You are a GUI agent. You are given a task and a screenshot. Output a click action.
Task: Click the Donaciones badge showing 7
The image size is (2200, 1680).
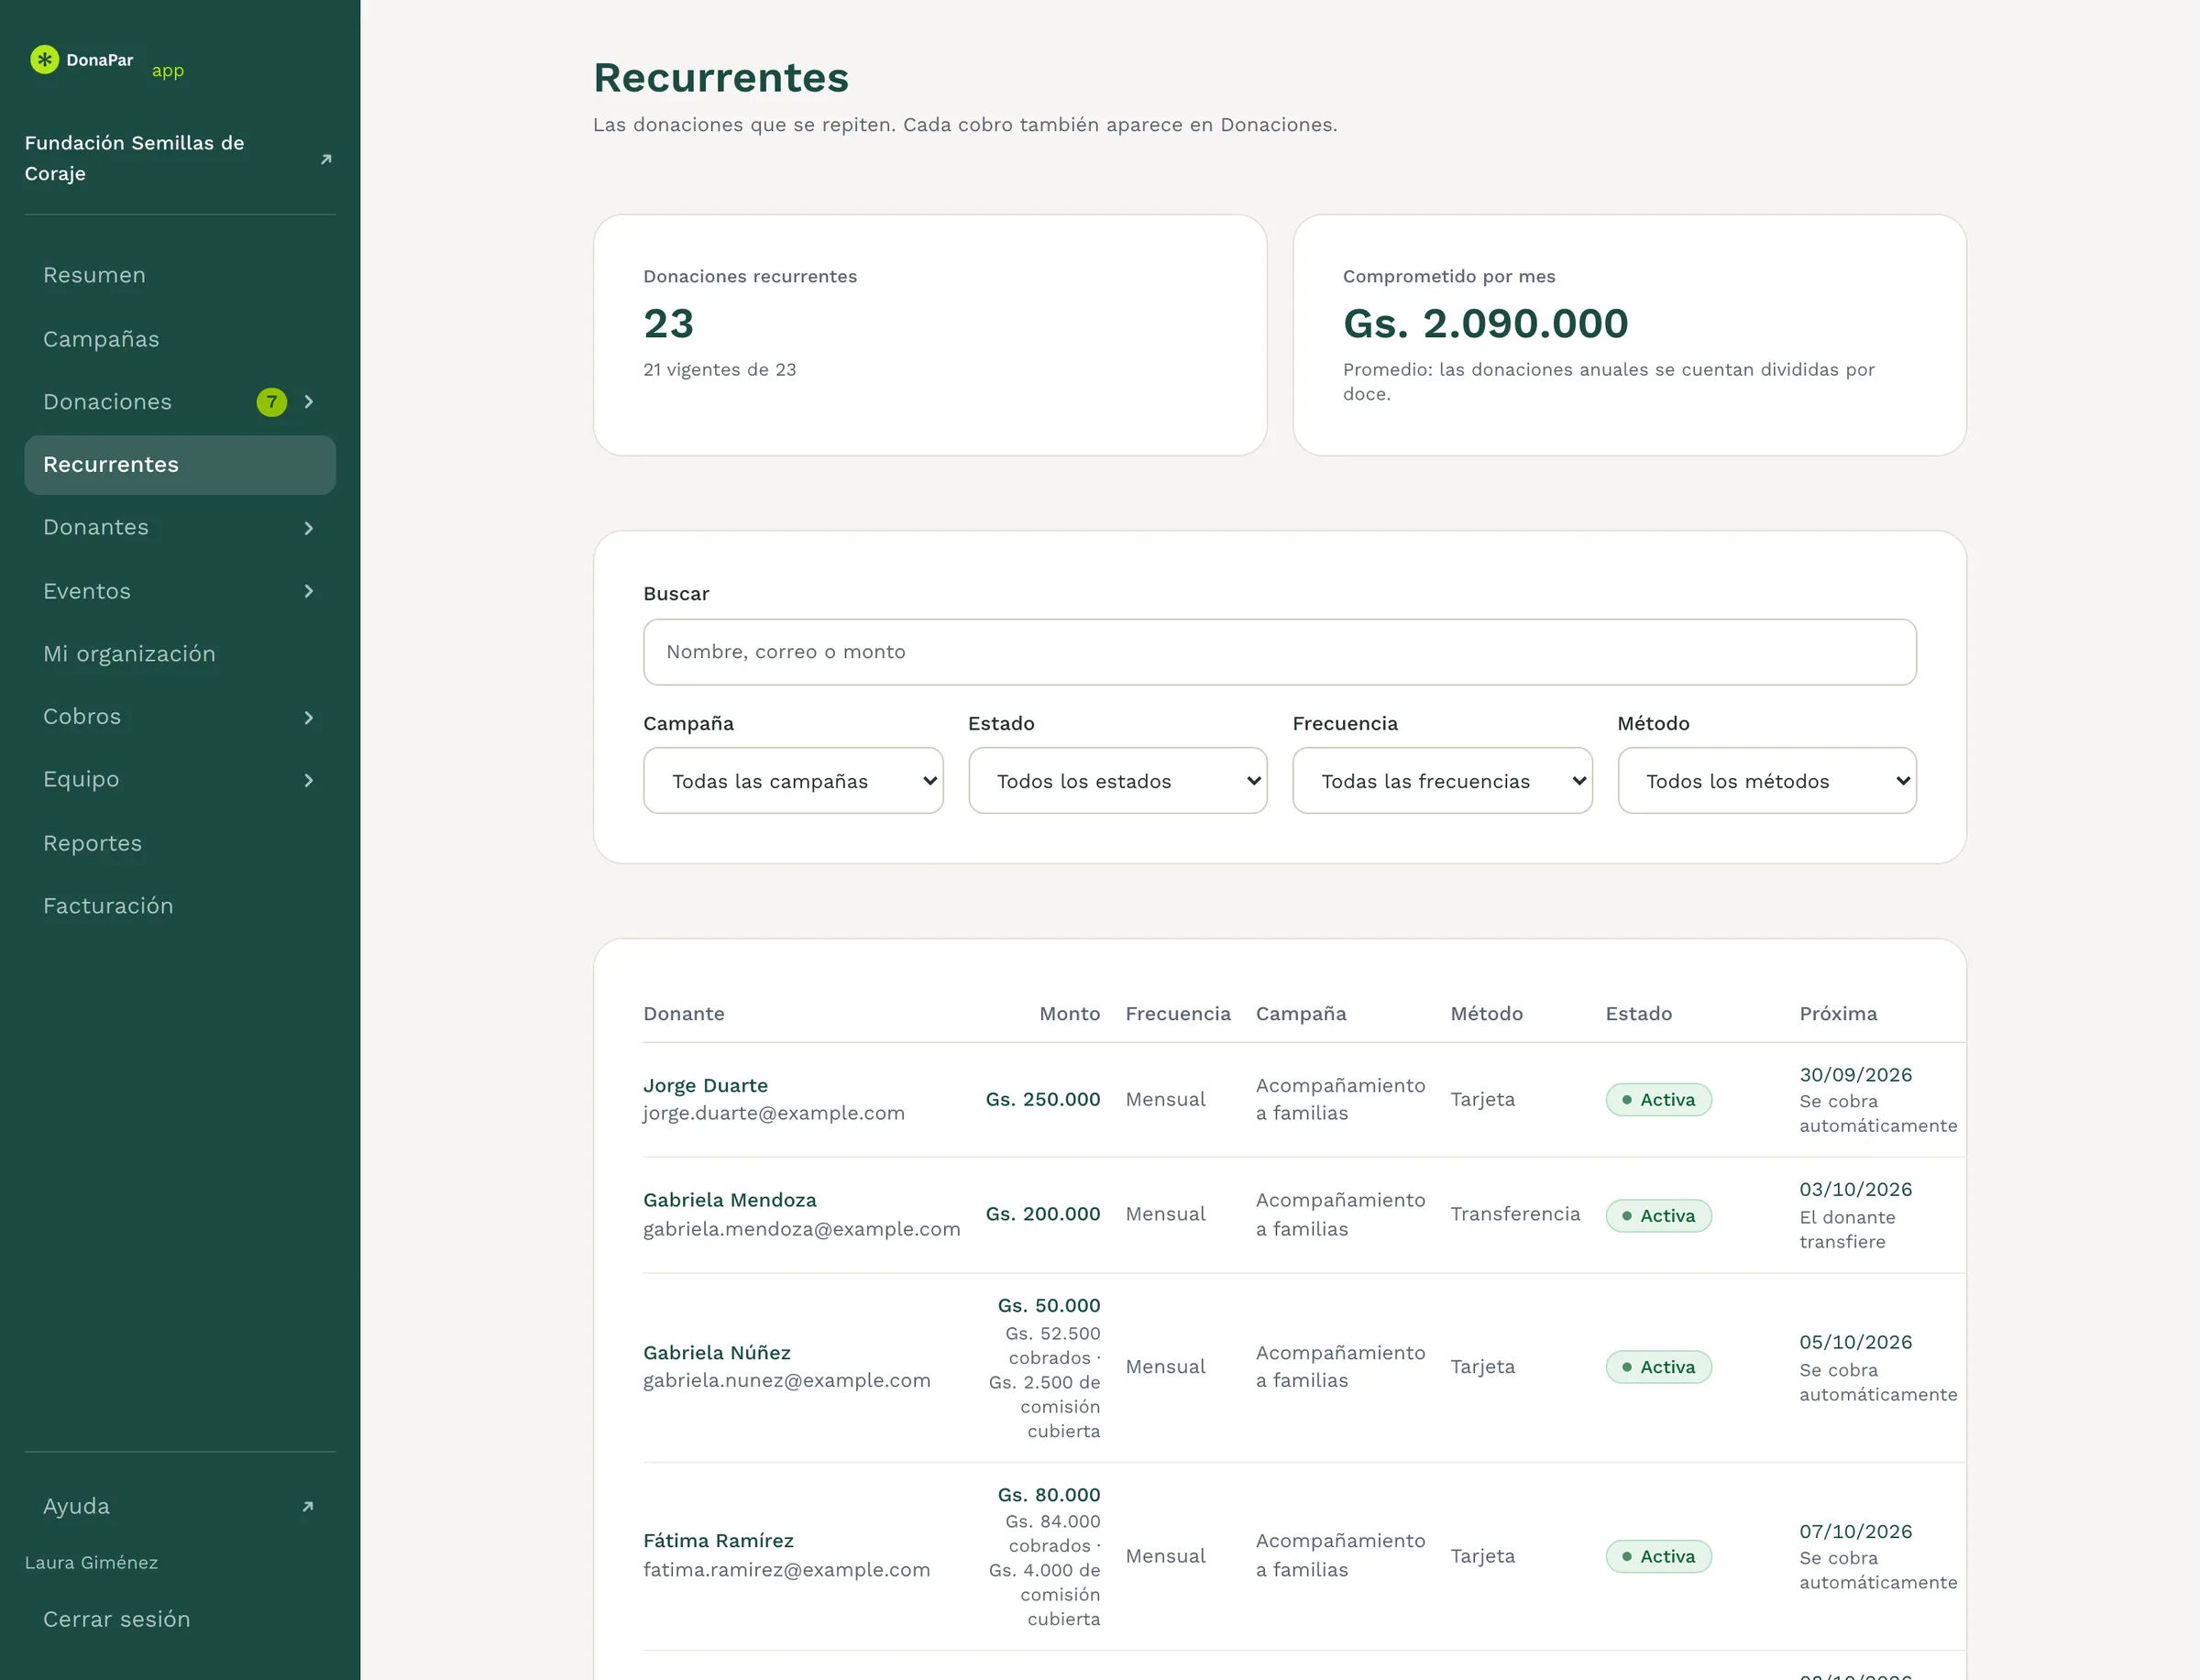click(272, 402)
